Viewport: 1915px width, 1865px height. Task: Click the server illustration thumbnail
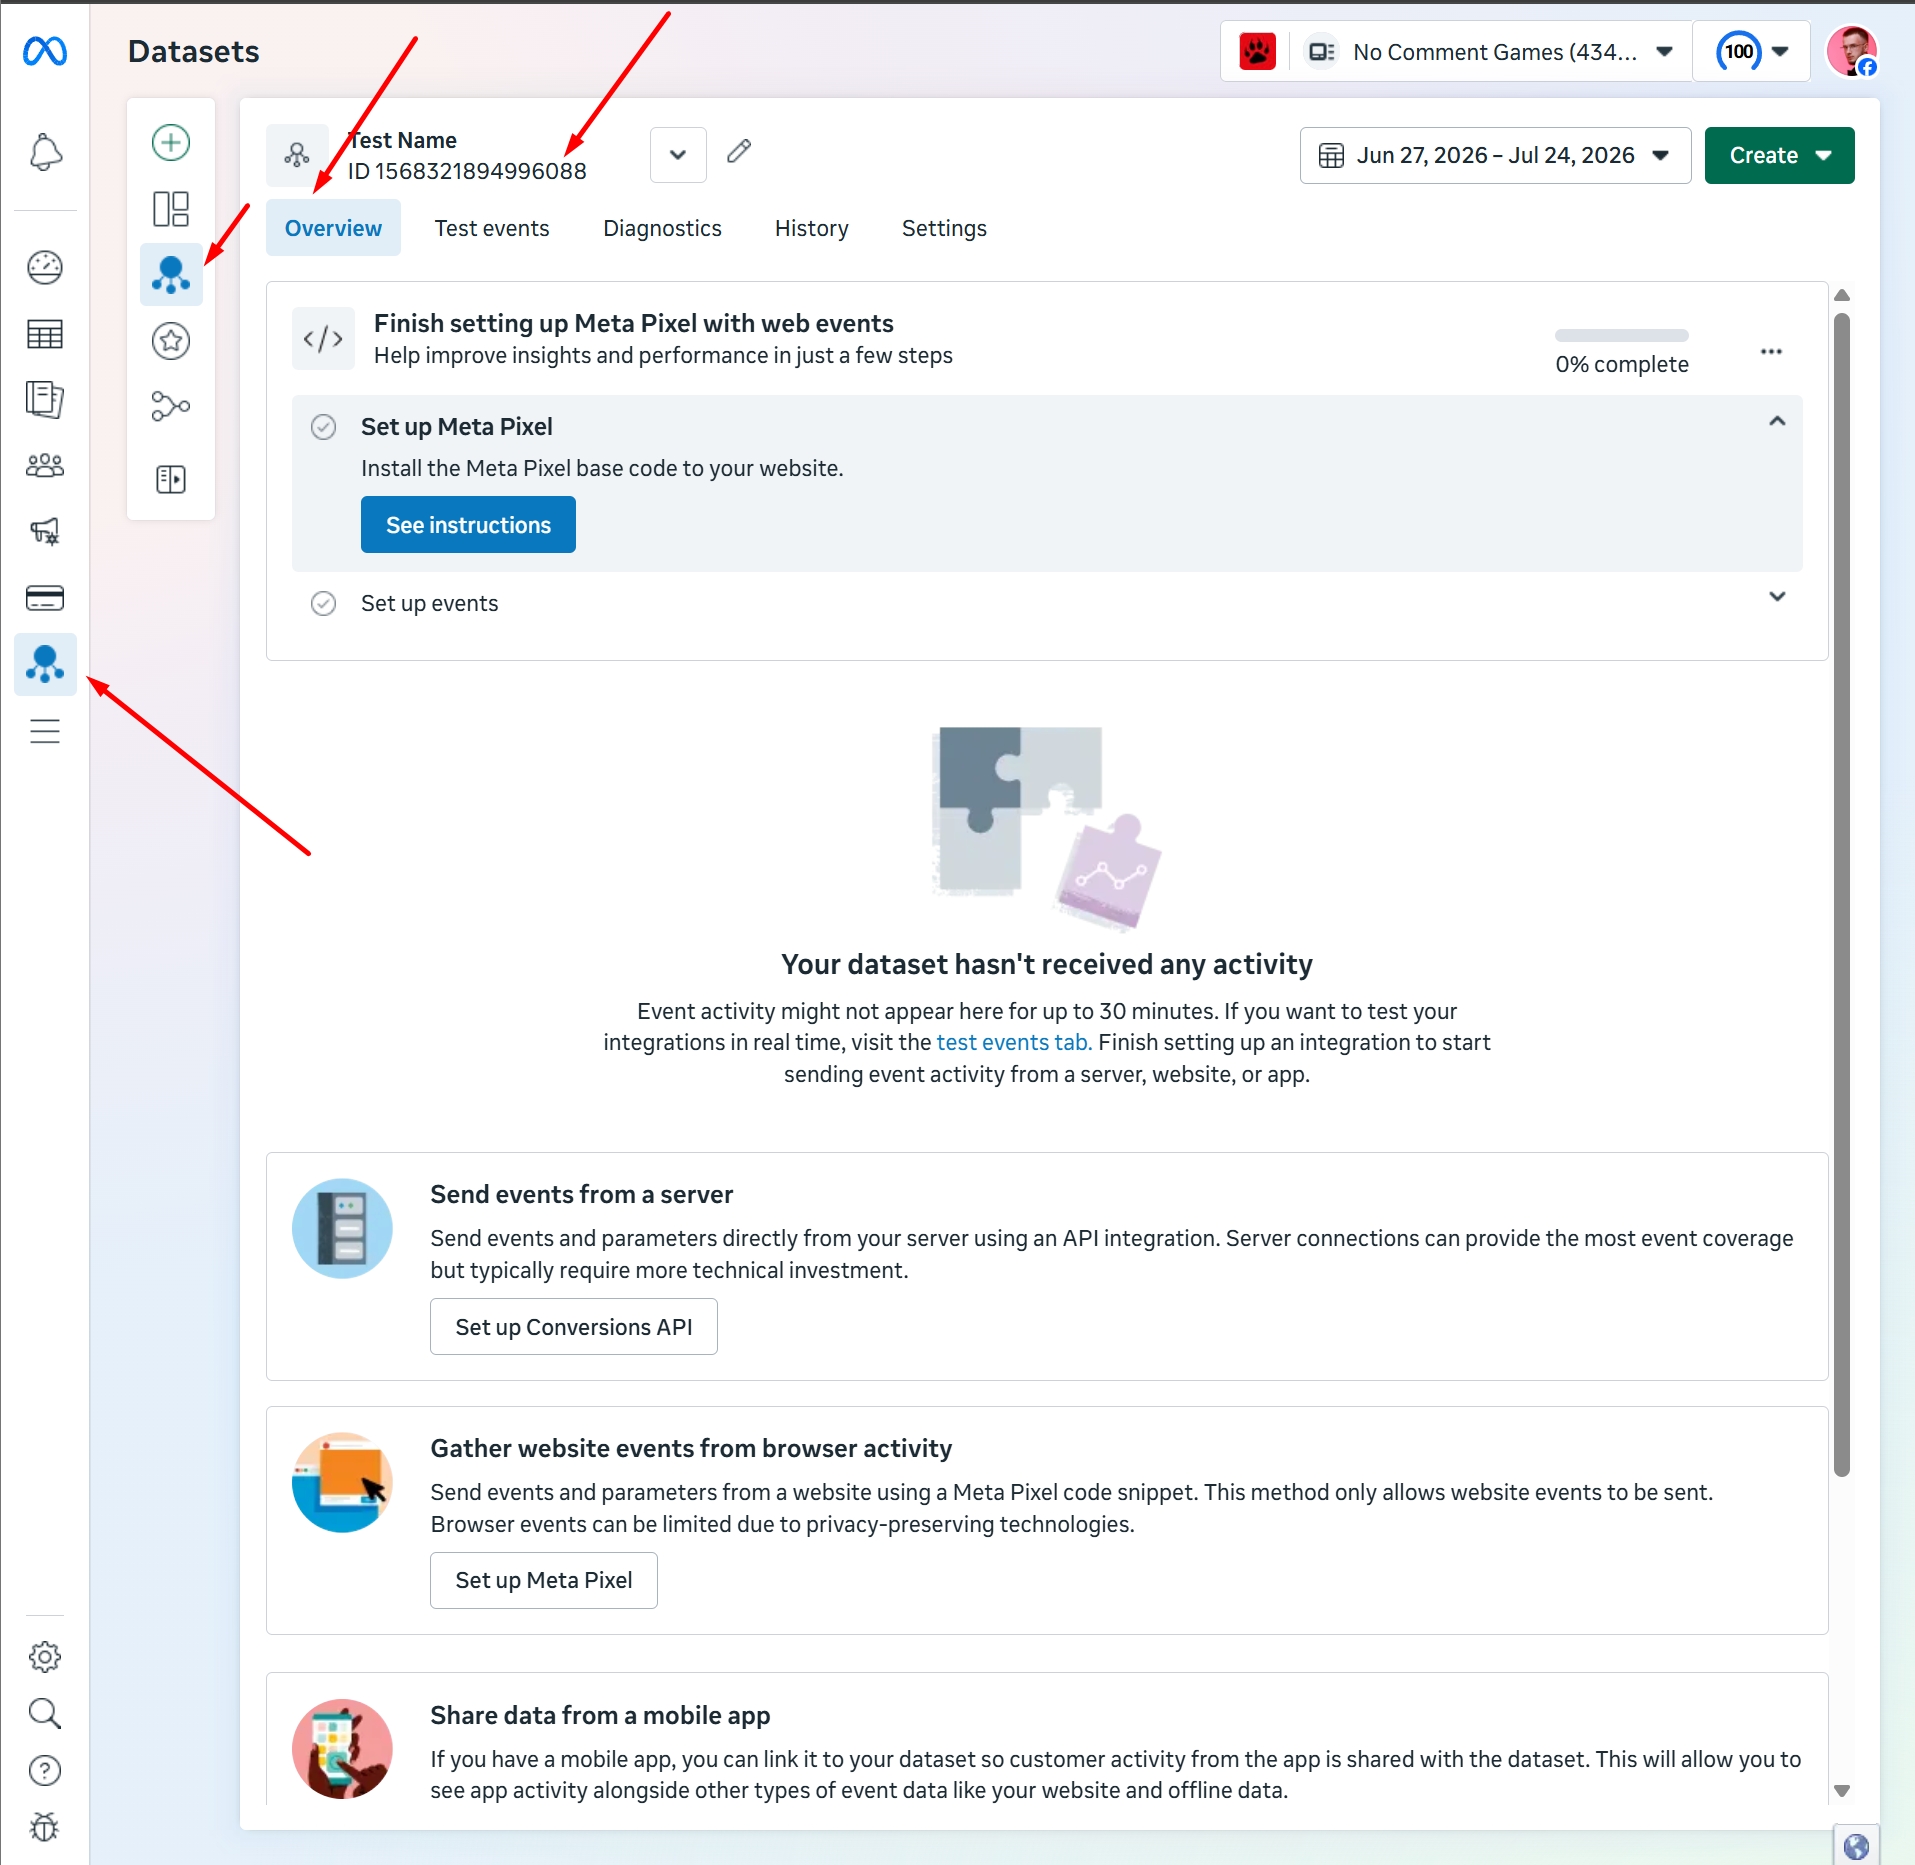[x=342, y=1228]
